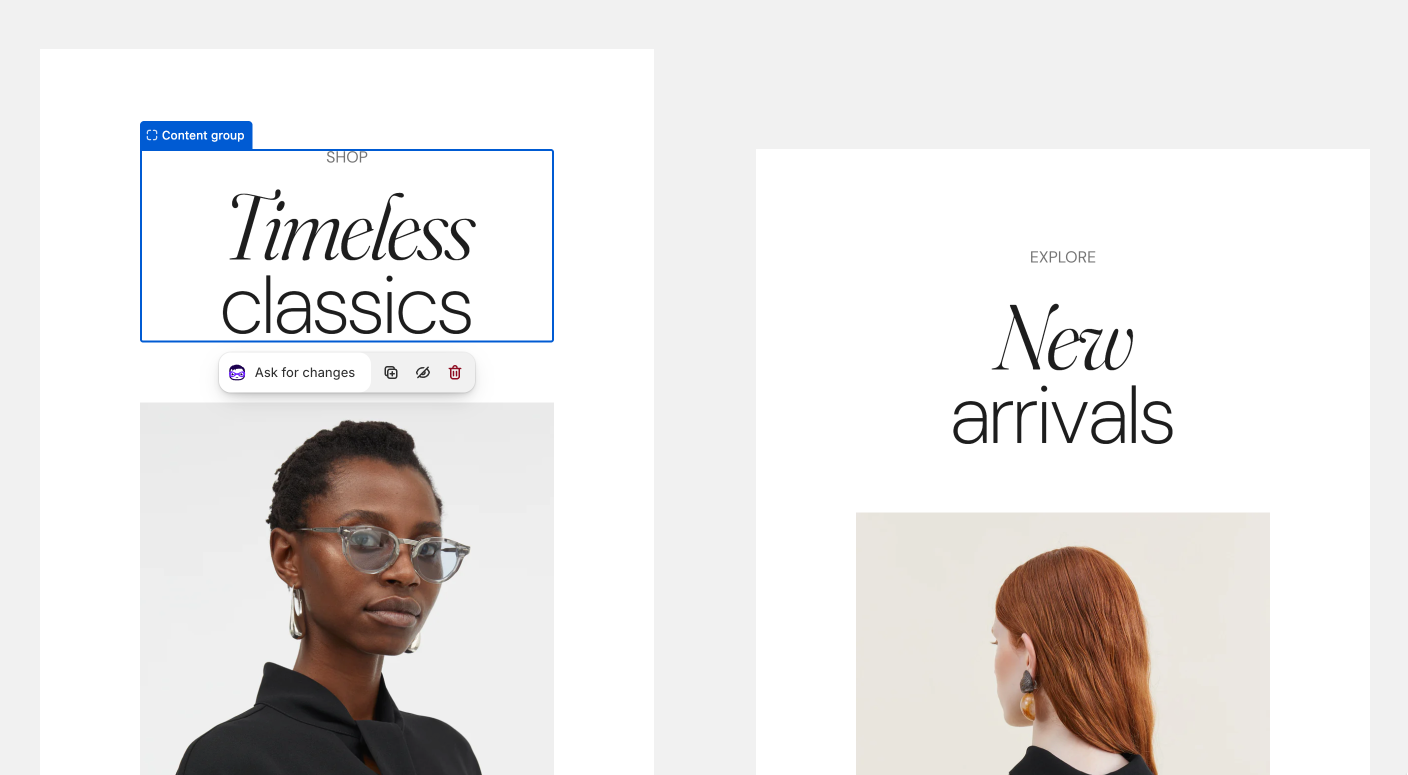Viewport: 1408px width, 775px height.
Task: Select the Content group label tag
Action: 196,135
